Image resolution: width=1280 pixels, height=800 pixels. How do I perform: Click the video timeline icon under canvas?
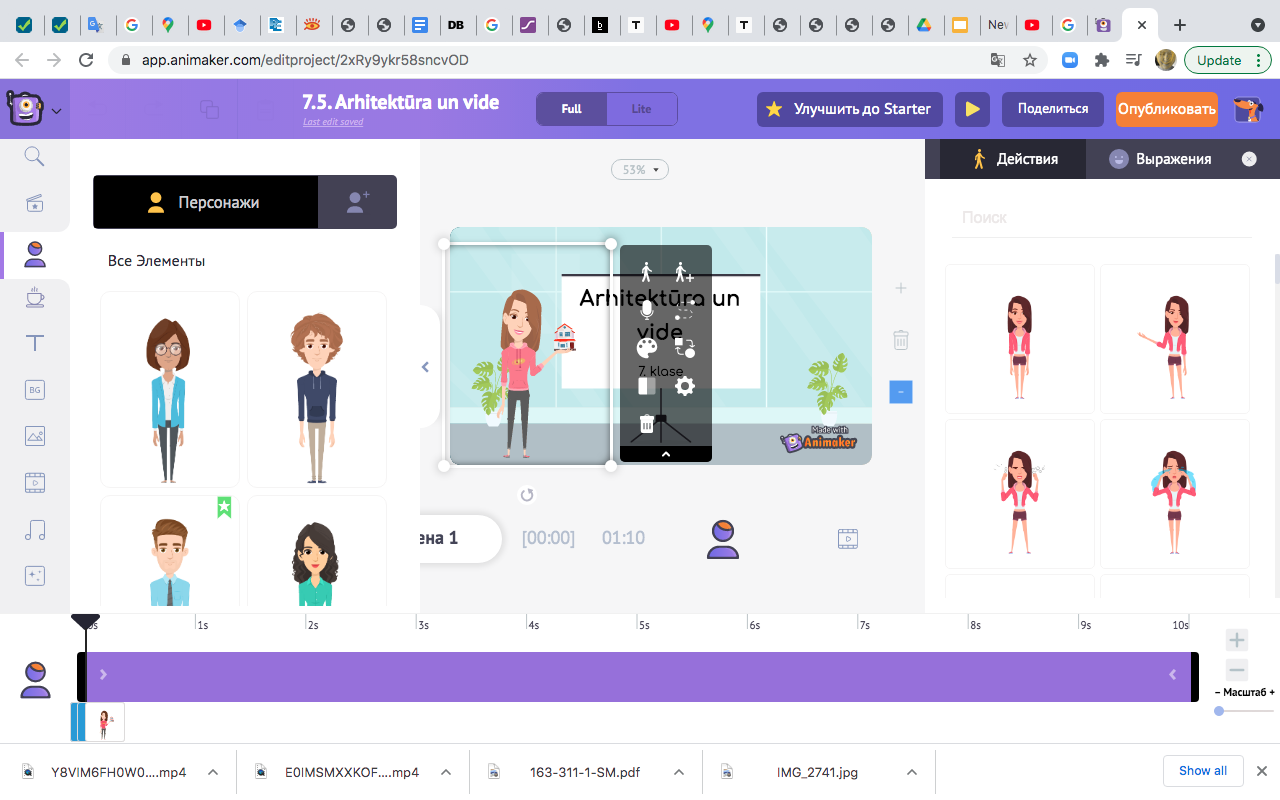tap(848, 539)
